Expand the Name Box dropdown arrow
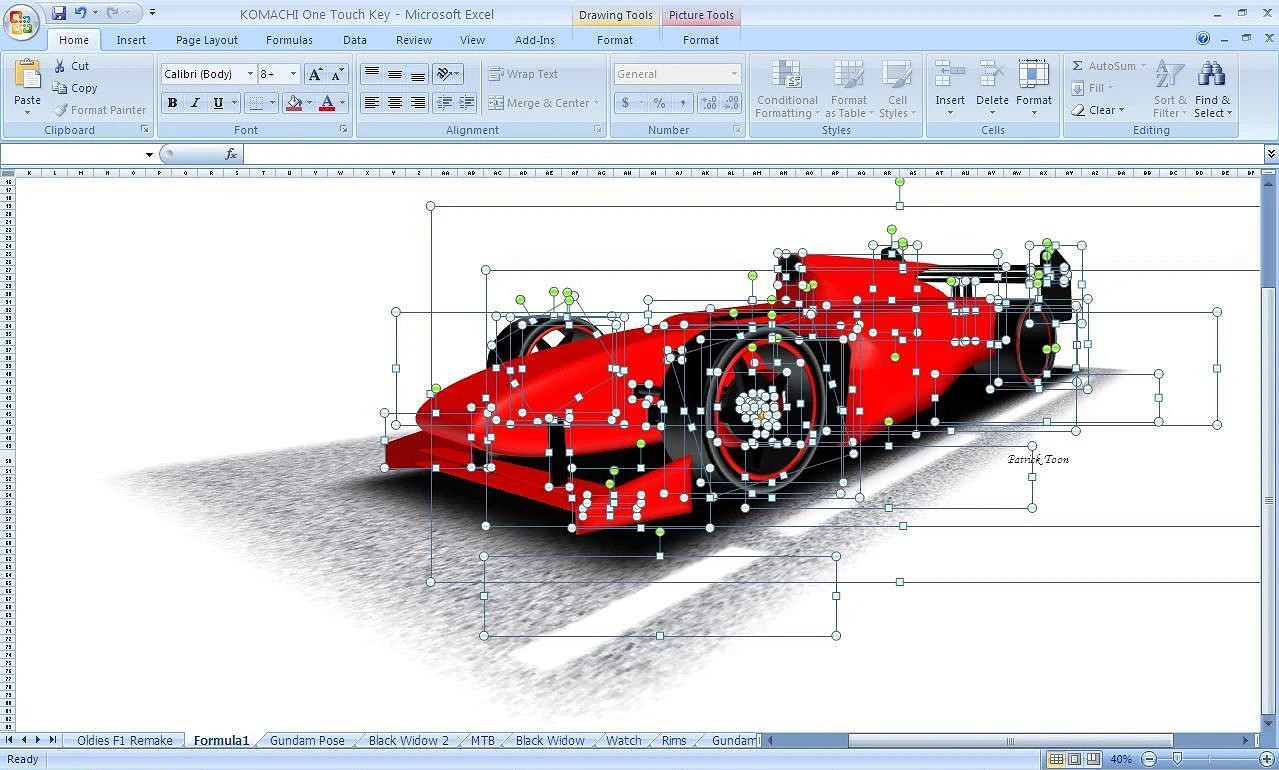This screenshot has width=1279, height=770. pos(149,154)
